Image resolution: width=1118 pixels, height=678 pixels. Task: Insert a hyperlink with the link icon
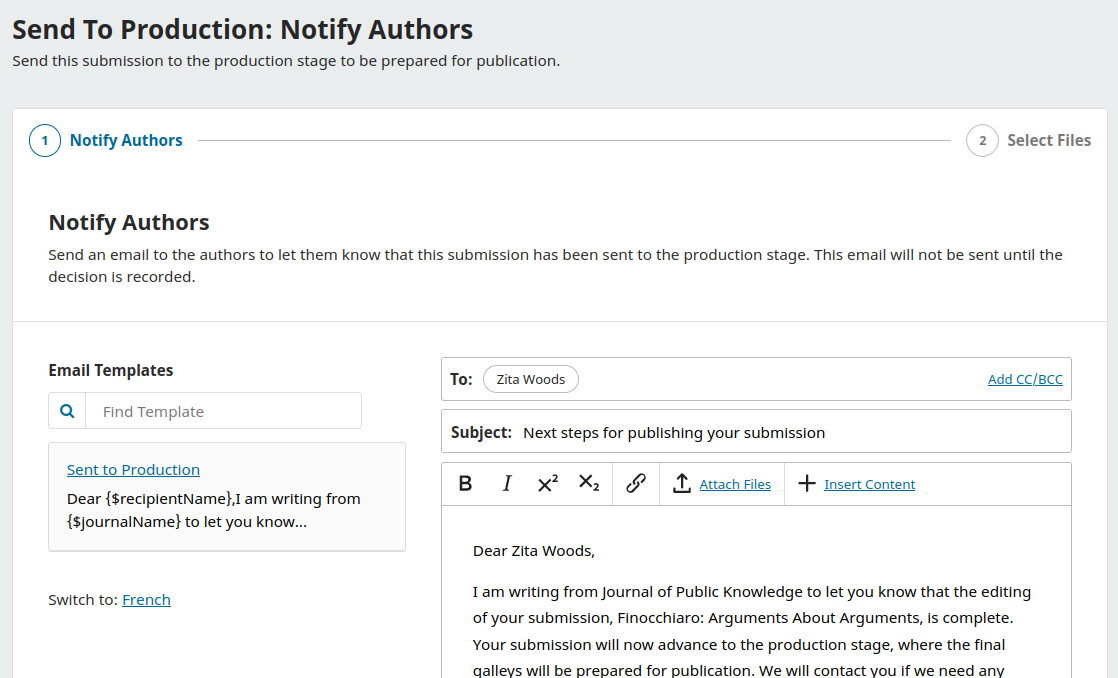pyautogui.click(x=635, y=484)
